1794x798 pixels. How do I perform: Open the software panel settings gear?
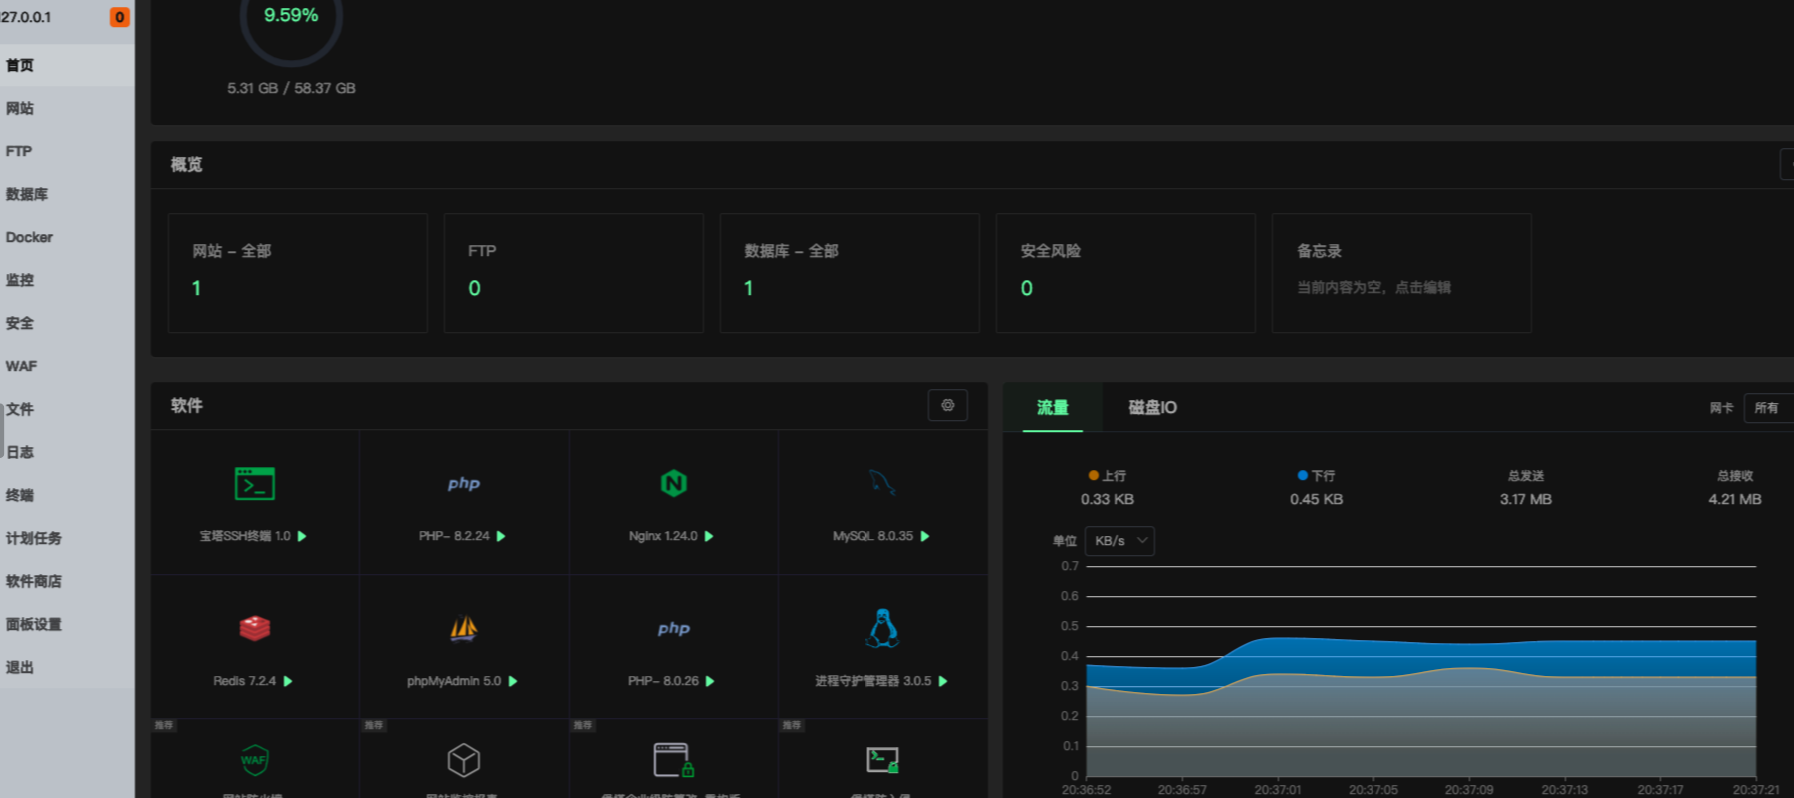pyautogui.click(x=947, y=405)
